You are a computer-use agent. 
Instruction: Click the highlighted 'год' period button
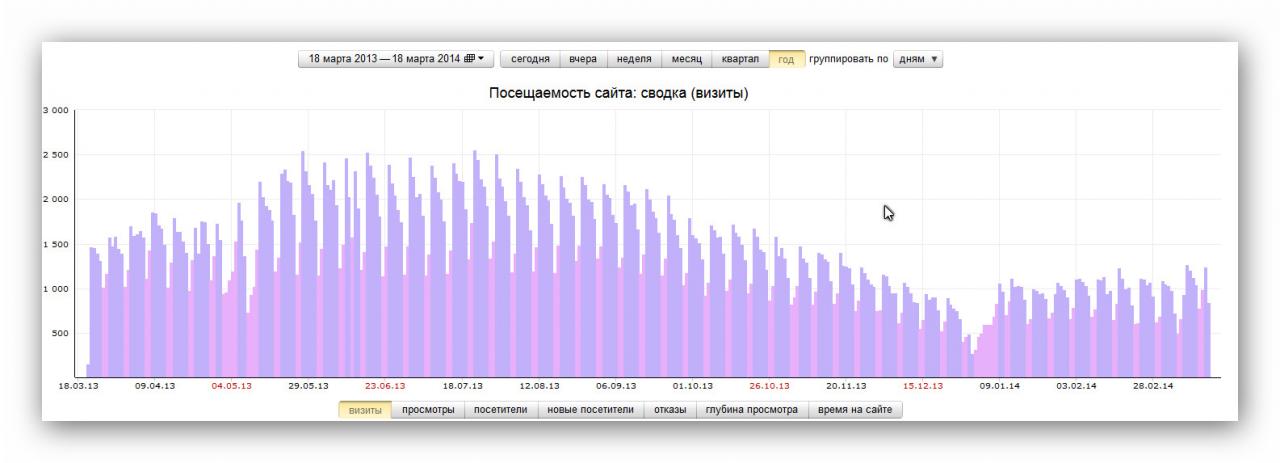click(x=786, y=59)
